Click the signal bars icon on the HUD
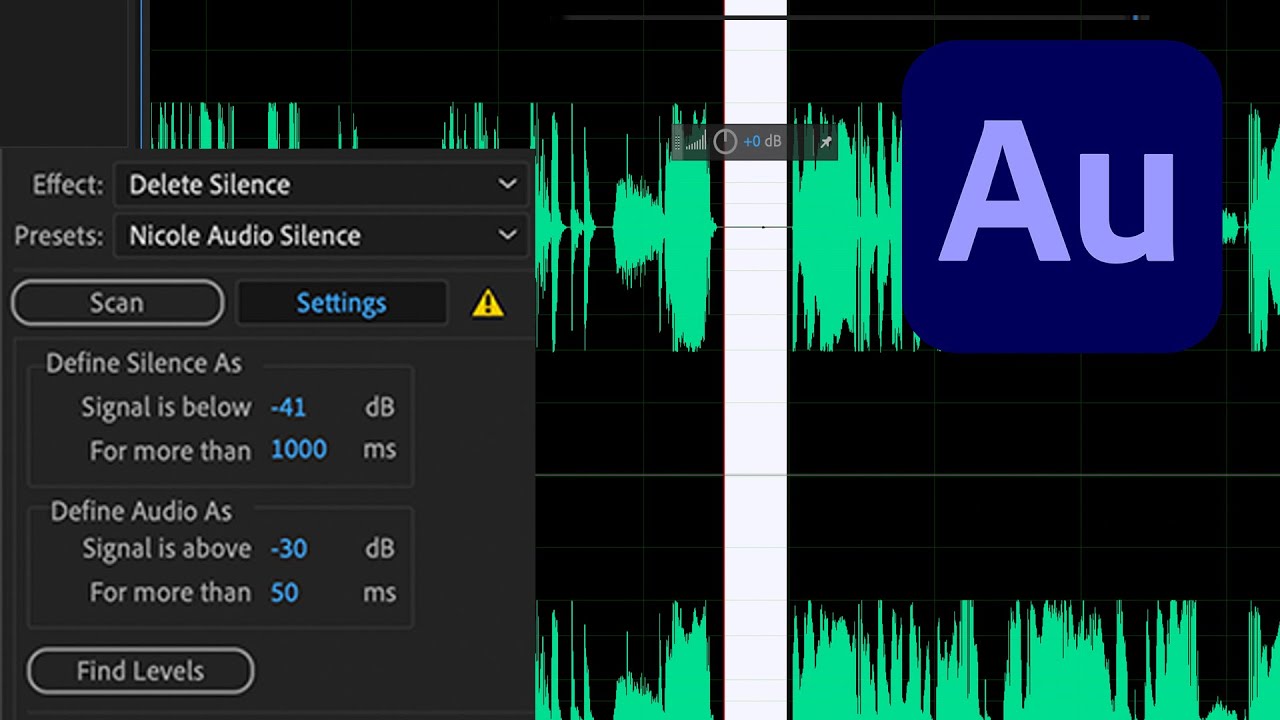Screen dimensions: 1280x720 pyautogui.click(x=695, y=142)
